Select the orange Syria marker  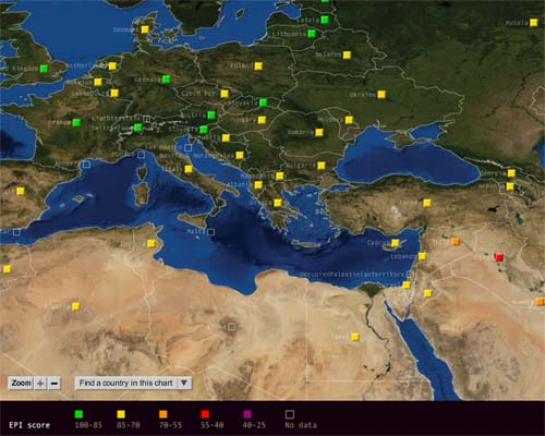tap(455, 241)
